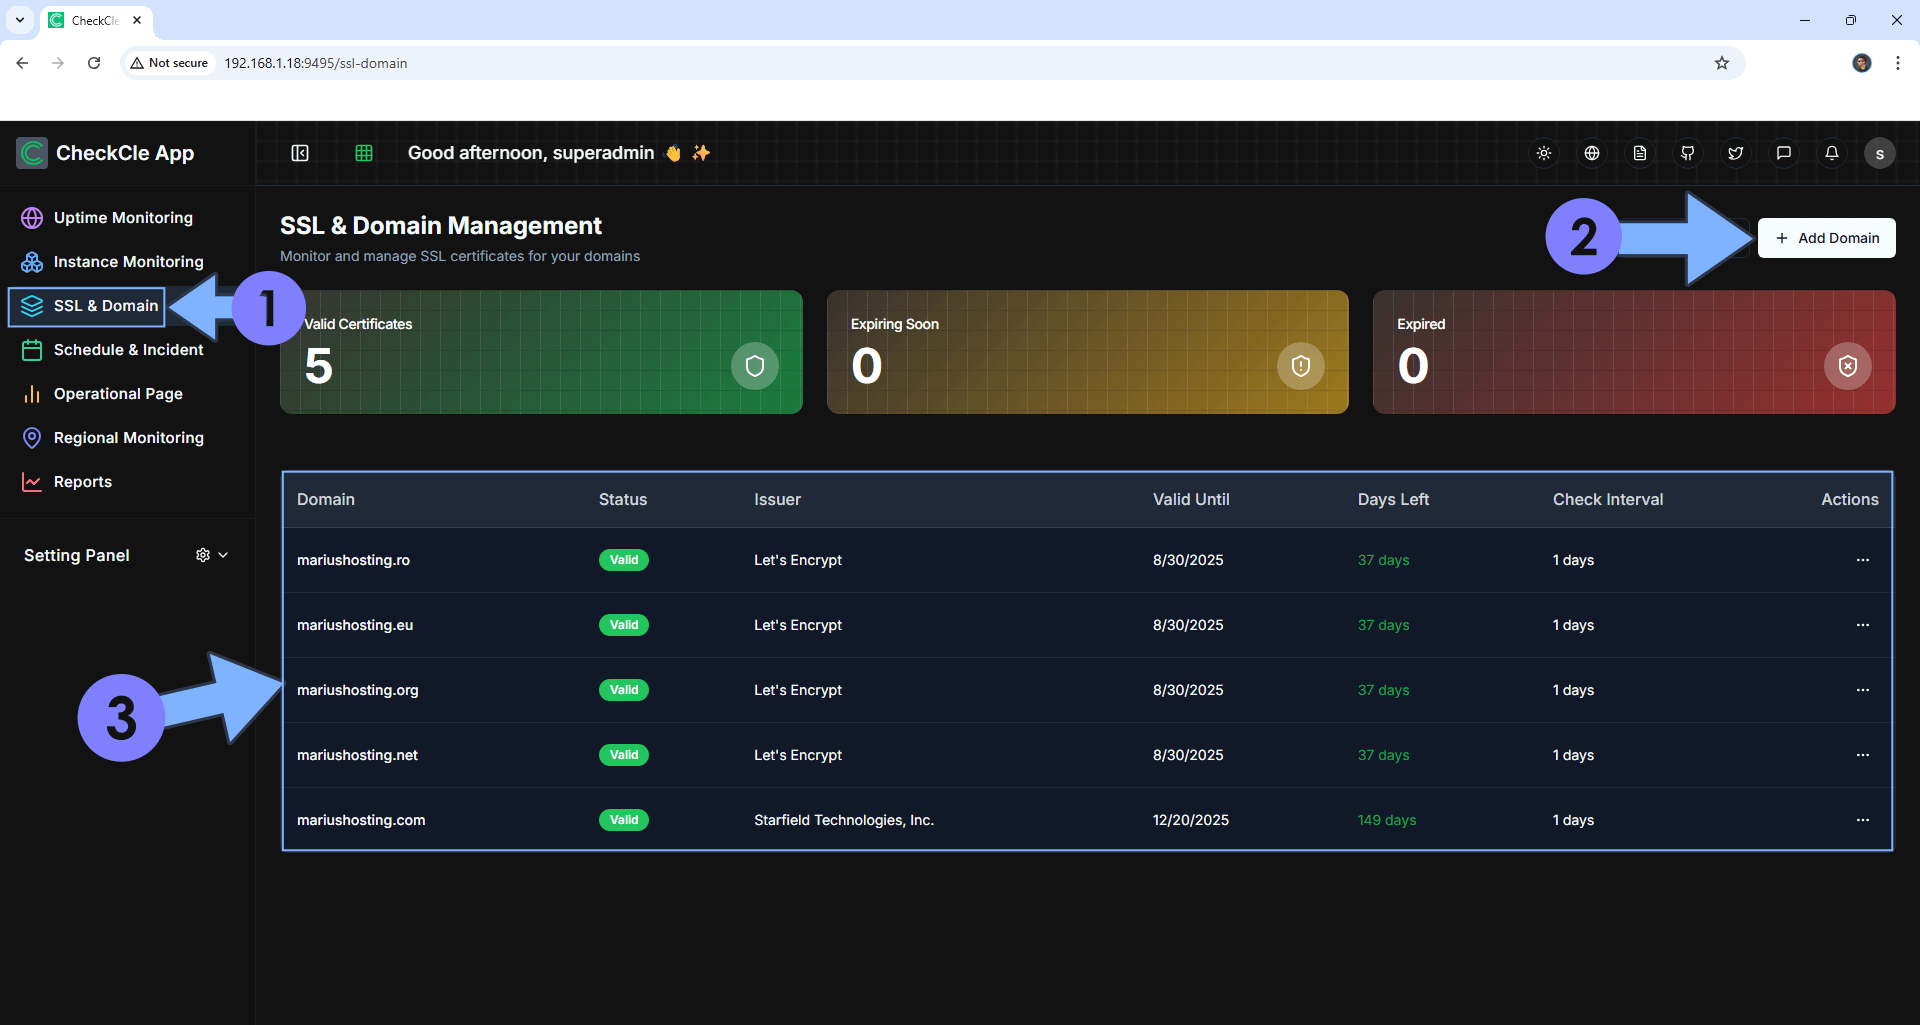Click the Check Interval column header

(1608, 499)
